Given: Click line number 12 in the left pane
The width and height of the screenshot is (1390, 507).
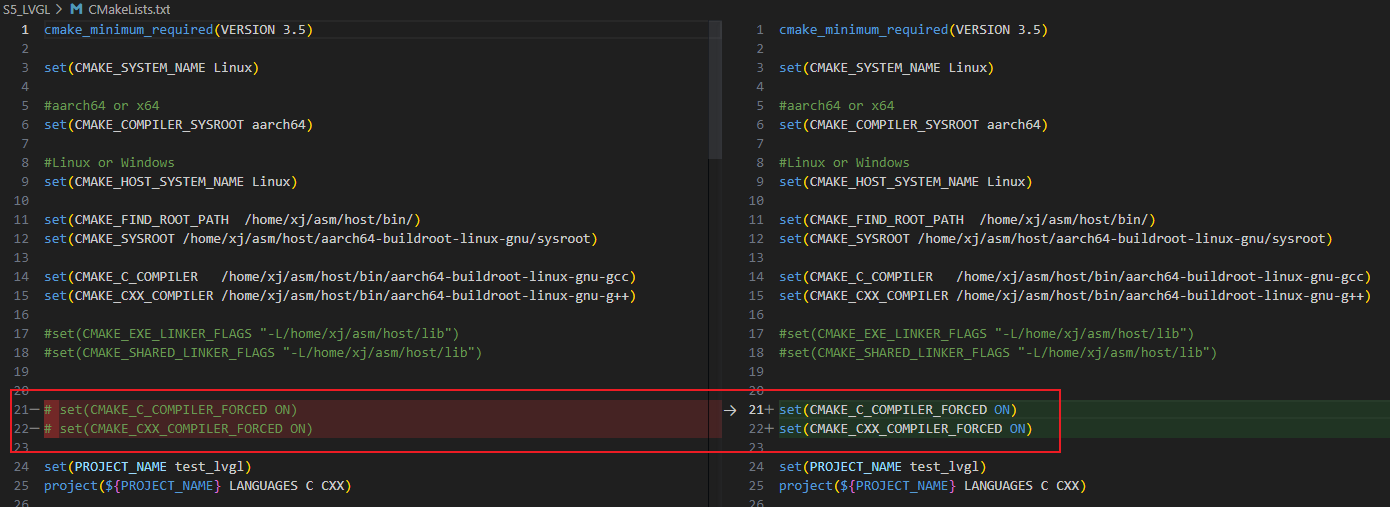Looking at the screenshot, I should tap(21, 239).
